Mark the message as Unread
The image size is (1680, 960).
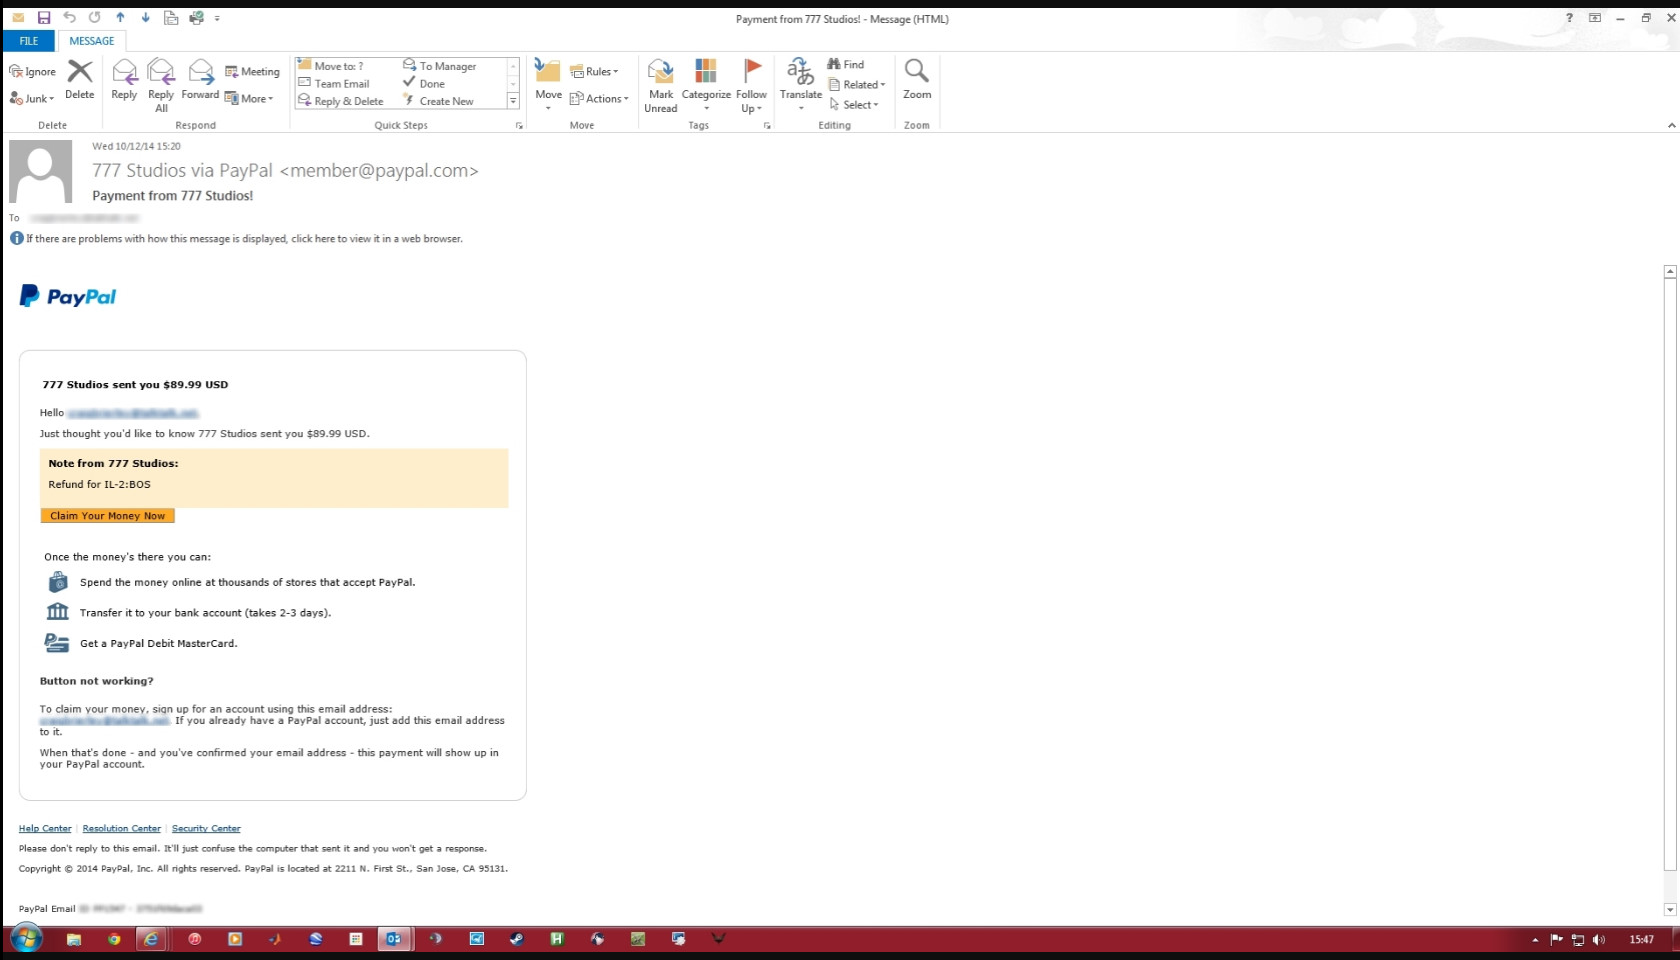coord(661,85)
